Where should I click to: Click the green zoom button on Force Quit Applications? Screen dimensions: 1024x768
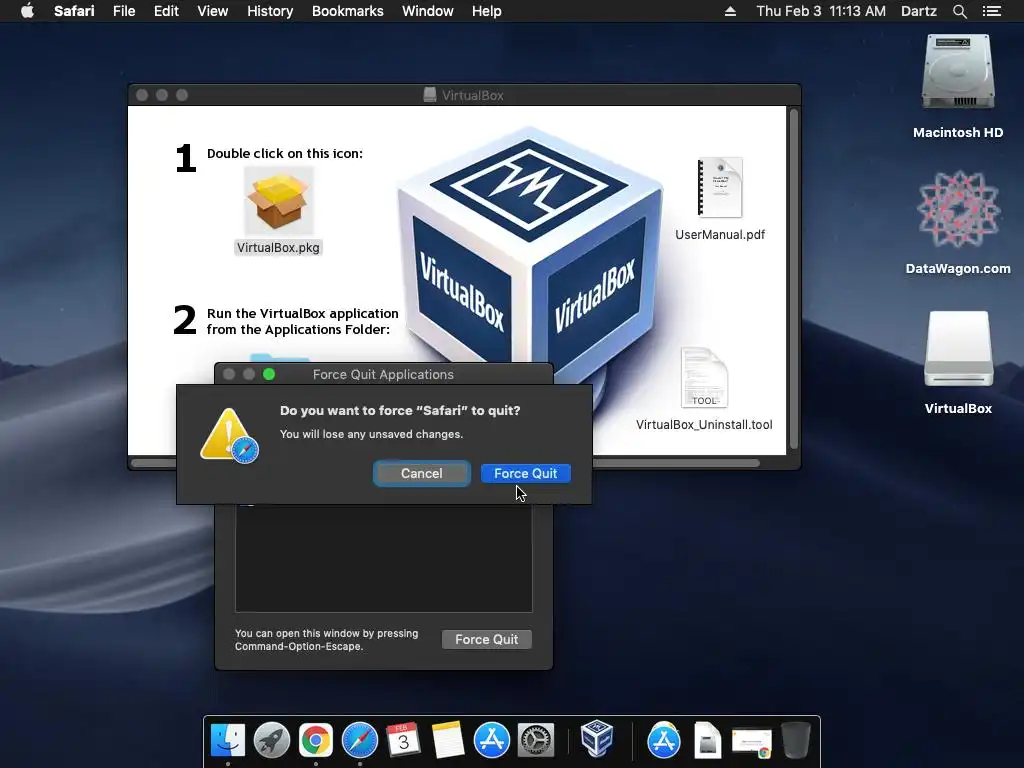click(269, 374)
